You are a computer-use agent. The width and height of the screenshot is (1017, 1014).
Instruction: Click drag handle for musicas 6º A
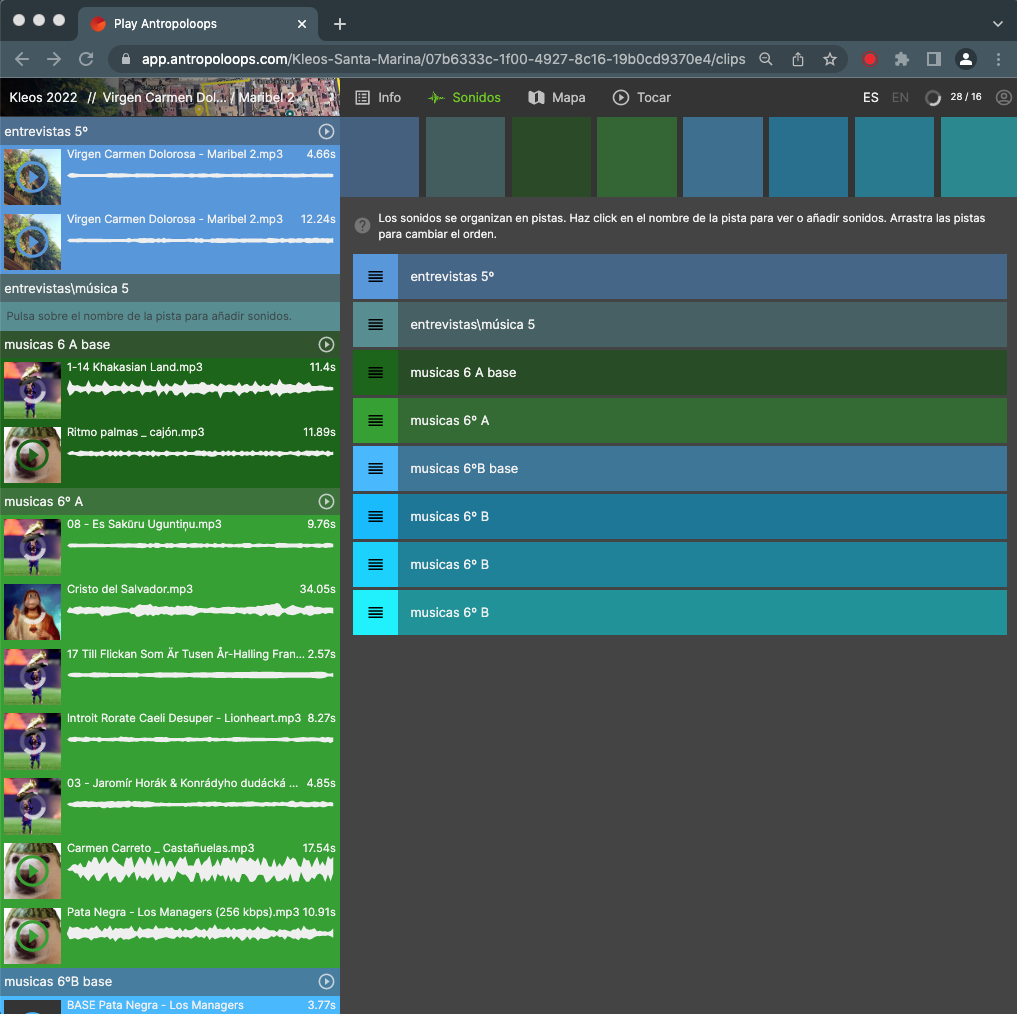[375, 421]
